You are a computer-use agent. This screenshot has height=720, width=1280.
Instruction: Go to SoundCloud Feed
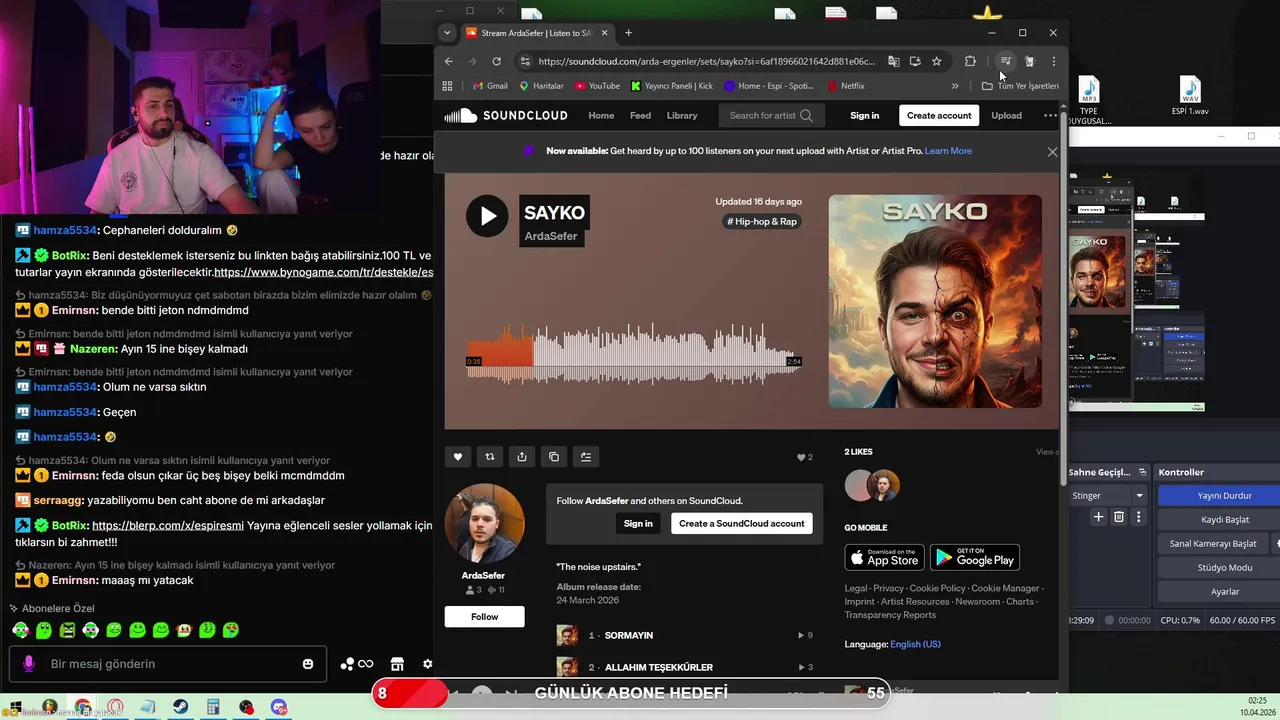pyautogui.click(x=640, y=115)
